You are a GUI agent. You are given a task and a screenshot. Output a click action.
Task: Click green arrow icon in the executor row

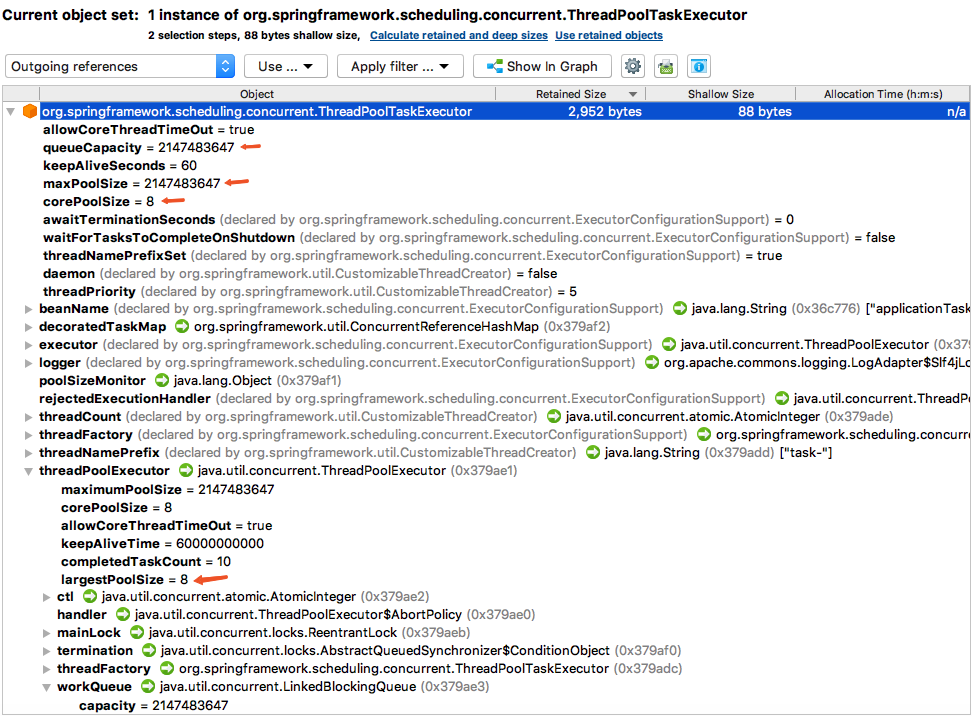point(668,344)
